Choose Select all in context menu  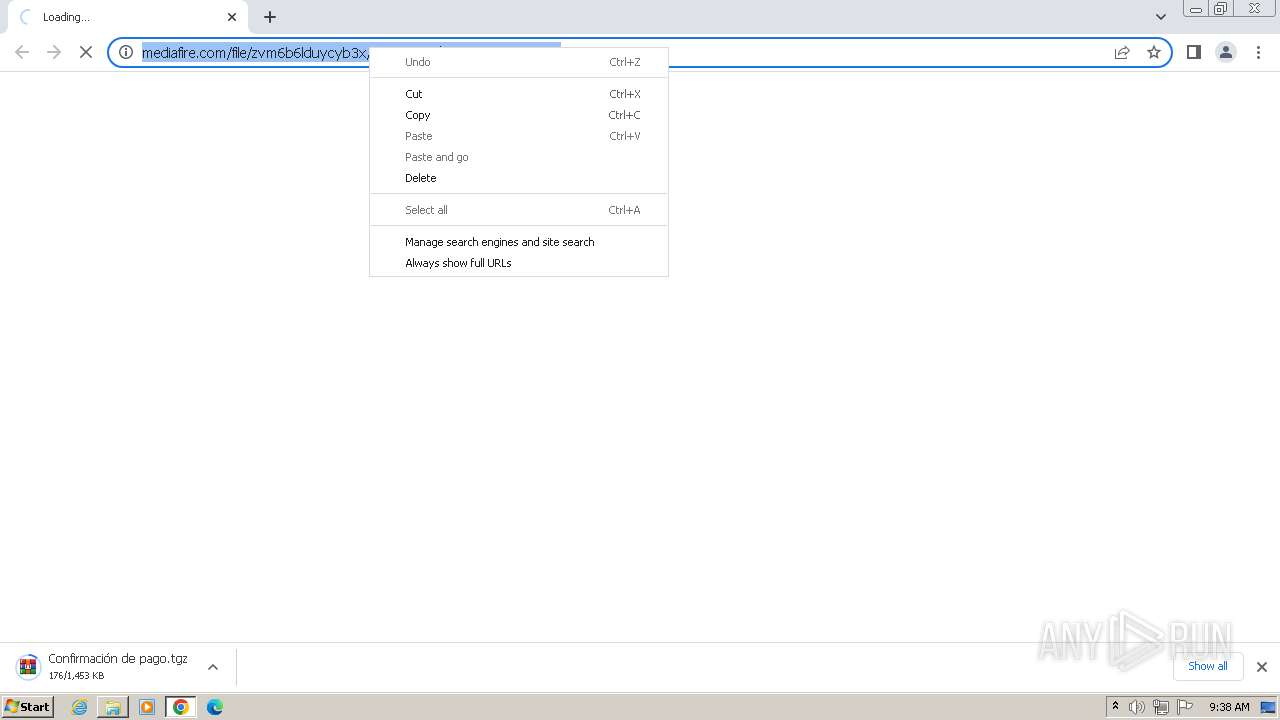point(519,210)
